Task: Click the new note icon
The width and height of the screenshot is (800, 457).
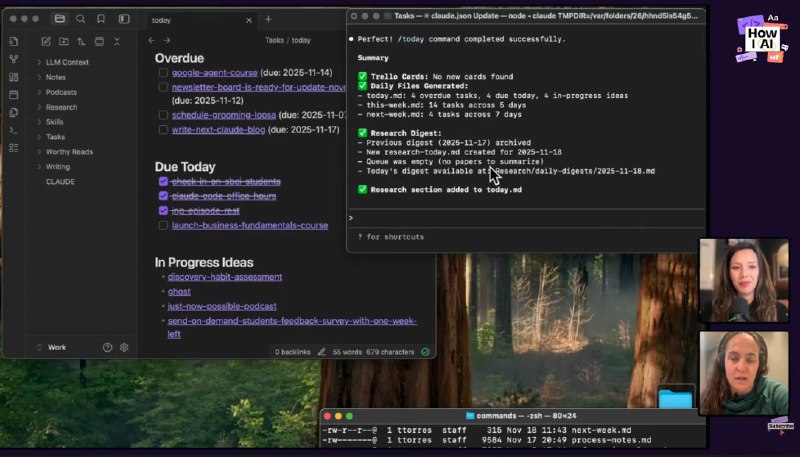Action: (x=46, y=41)
